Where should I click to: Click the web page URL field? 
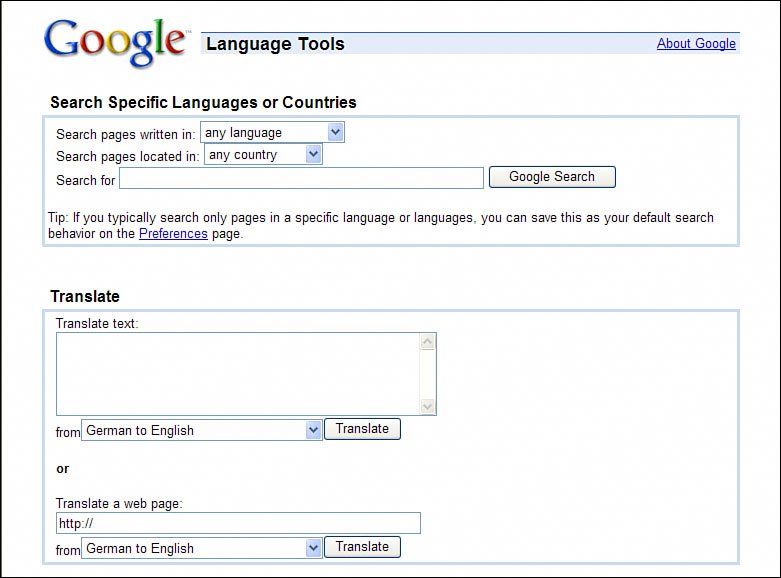238,523
